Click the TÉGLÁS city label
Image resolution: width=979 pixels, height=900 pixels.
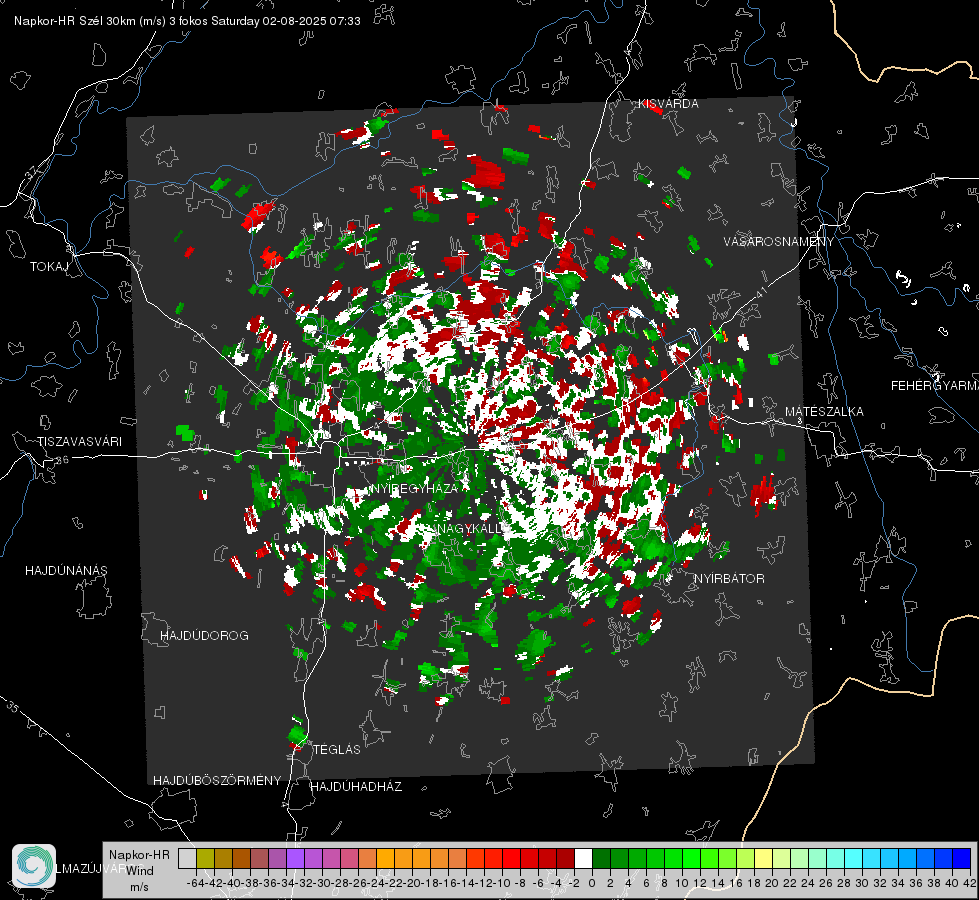[x=337, y=749]
